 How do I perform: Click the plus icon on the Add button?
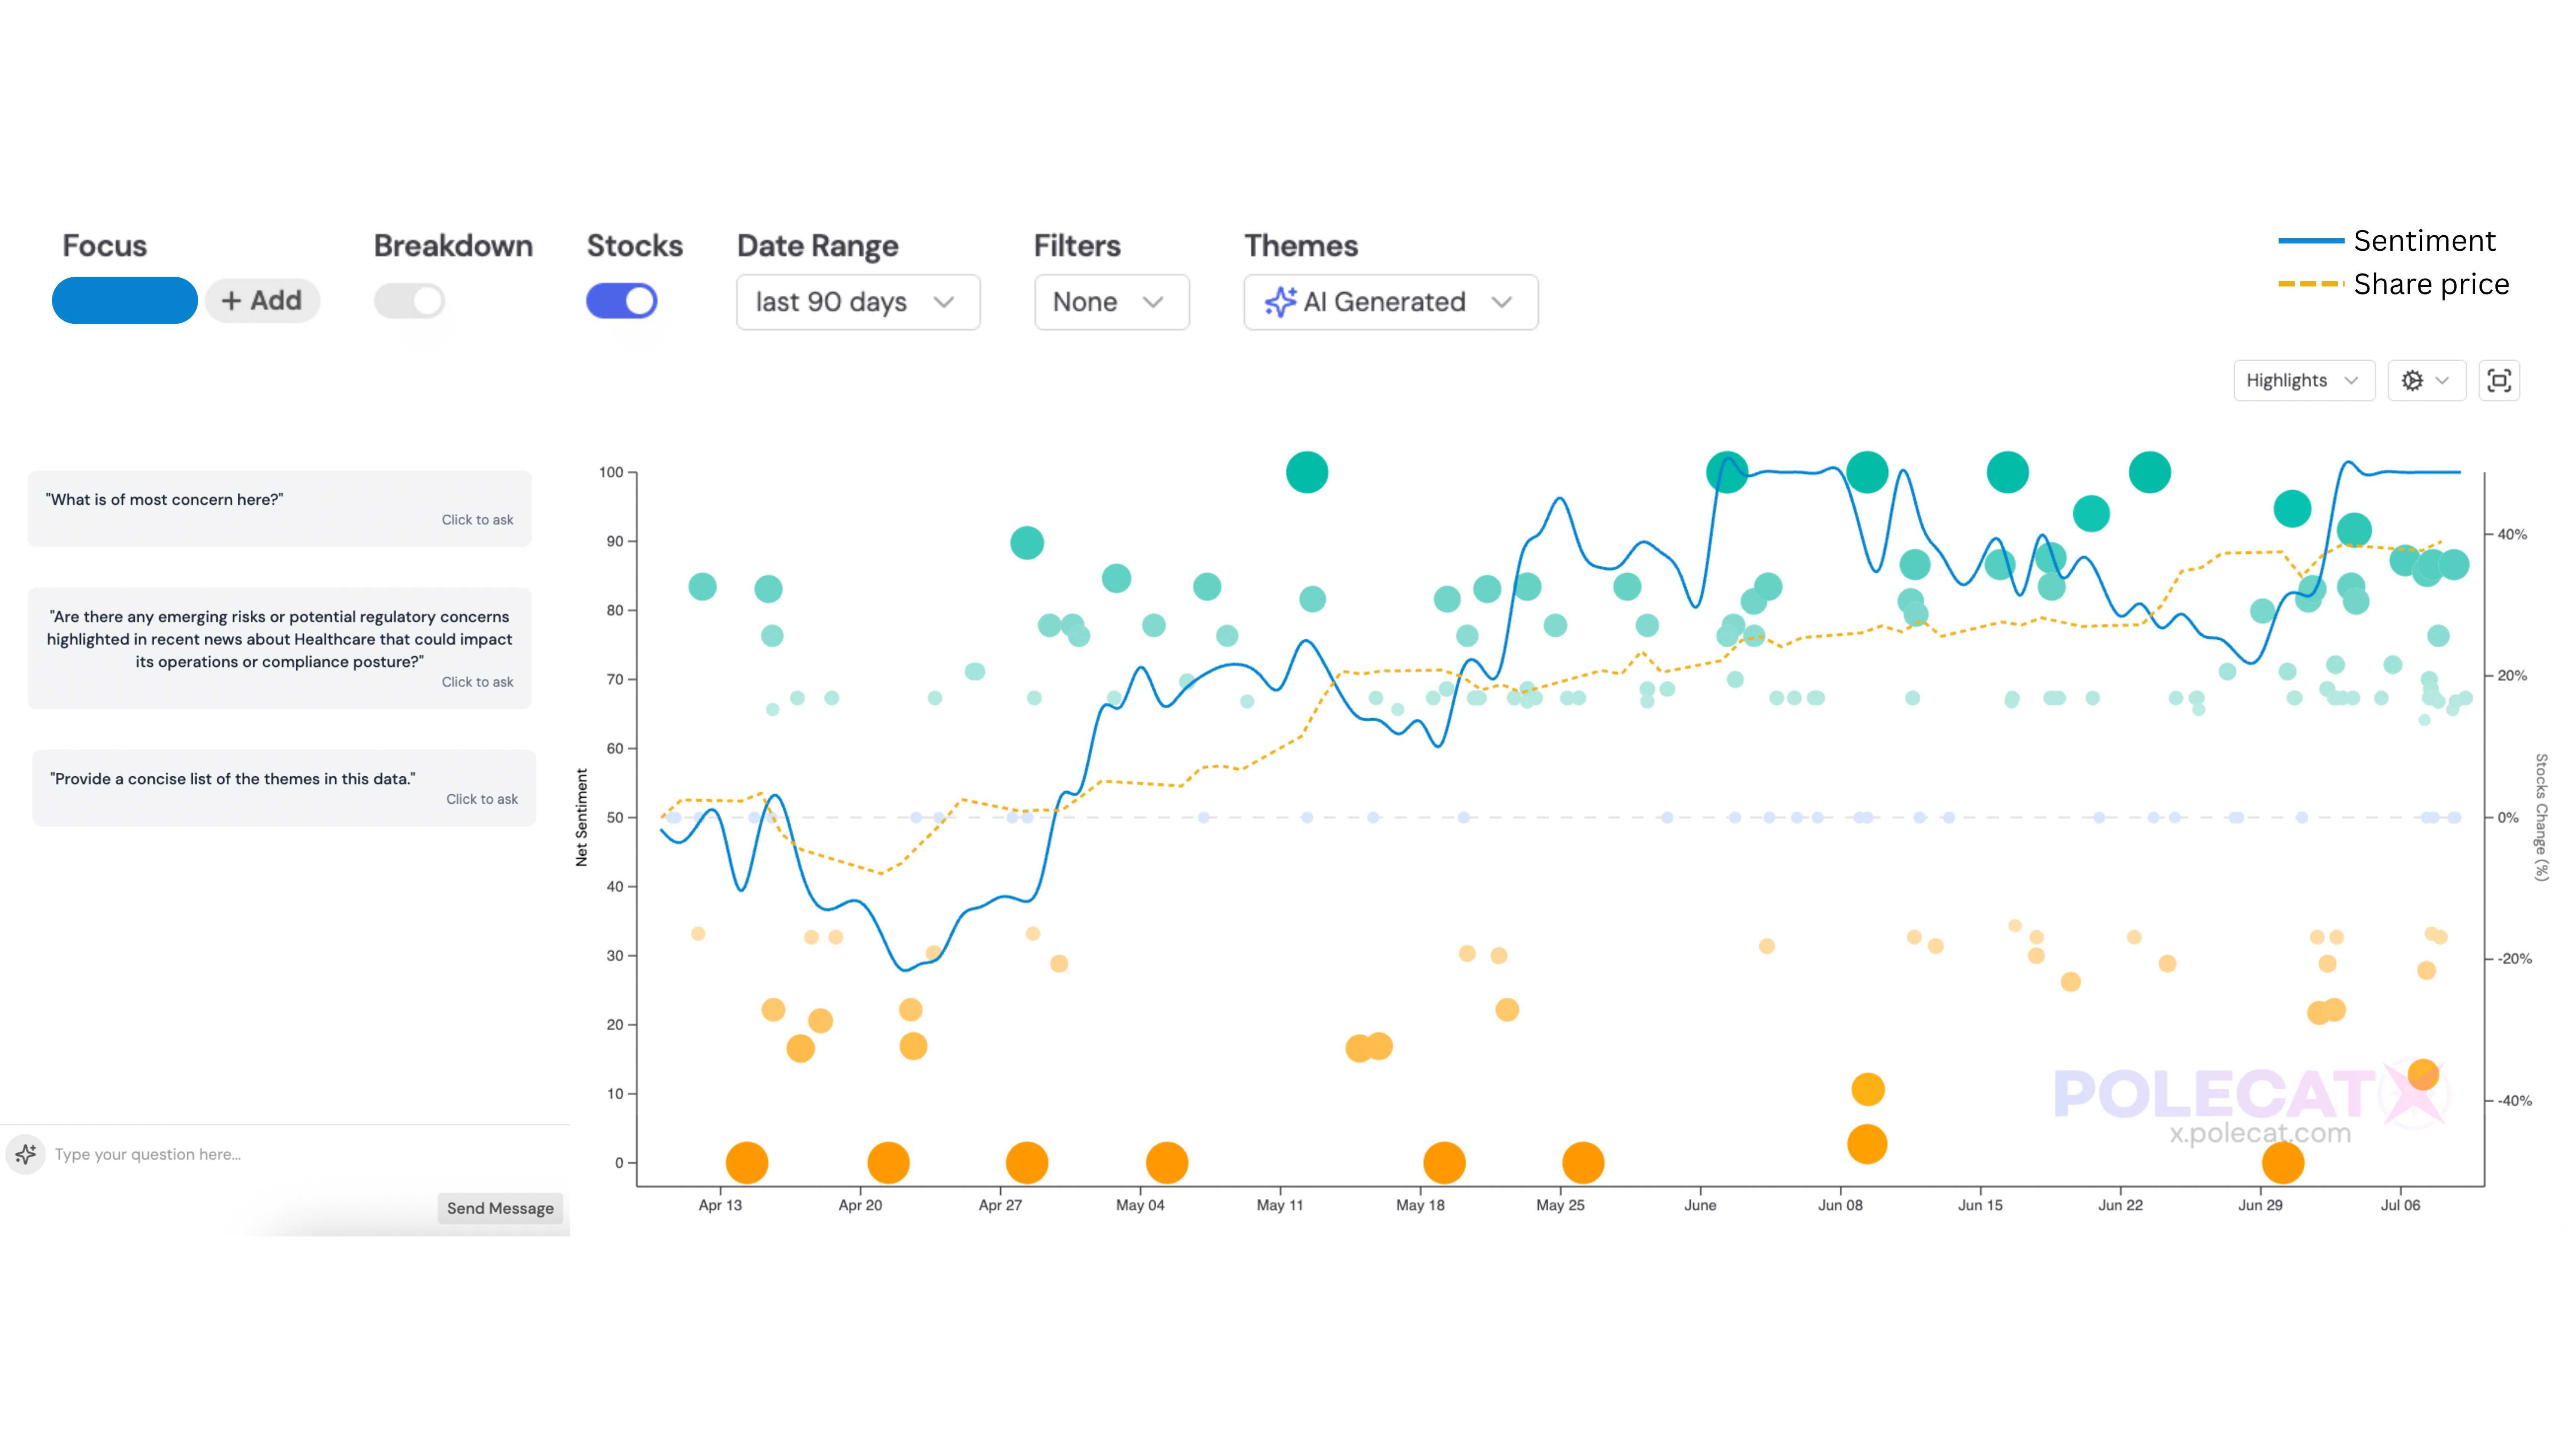(x=231, y=301)
